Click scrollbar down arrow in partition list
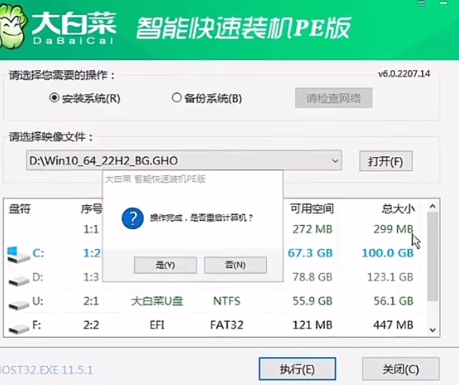 pos(433,330)
